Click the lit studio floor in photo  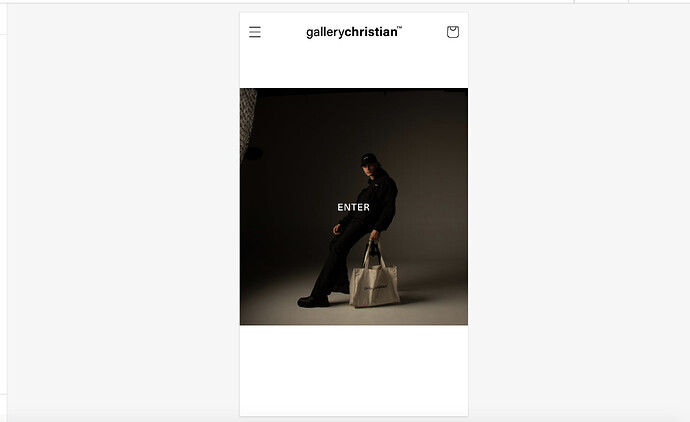pyautogui.click(x=431, y=304)
